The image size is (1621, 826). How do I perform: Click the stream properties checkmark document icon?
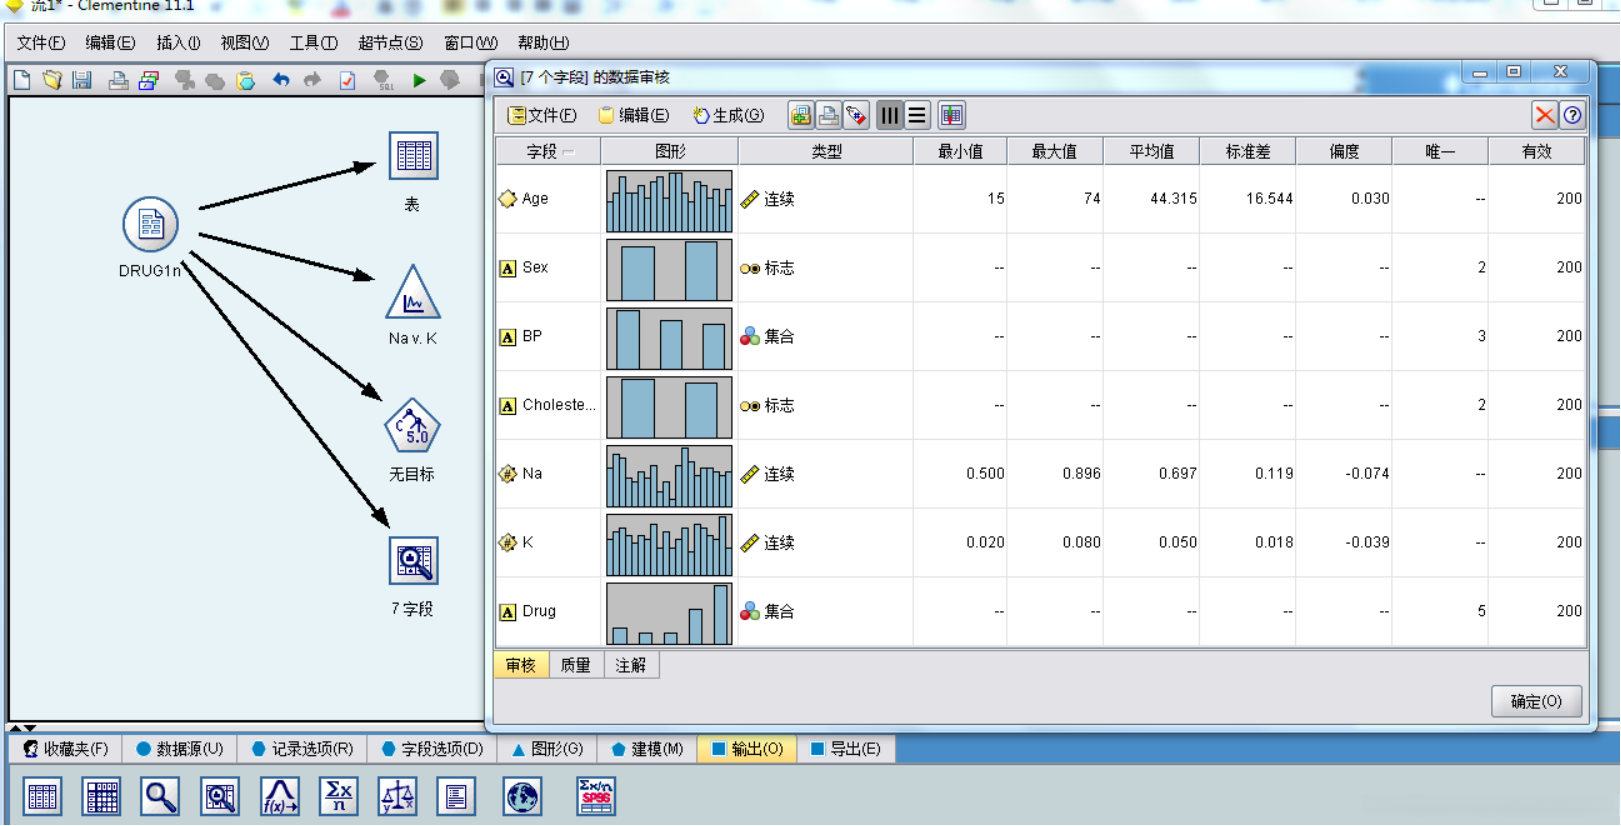347,80
